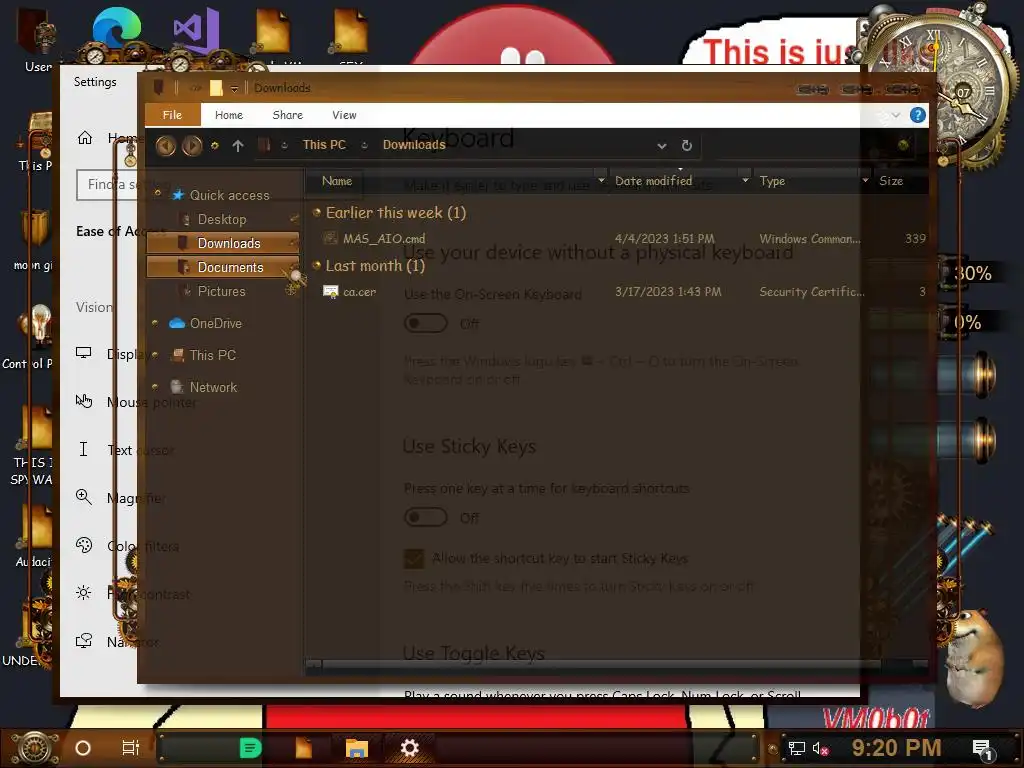The width and height of the screenshot is (1024, 768).
Task: Switch to the Home ribbon tab
Action: coord(229,115)
